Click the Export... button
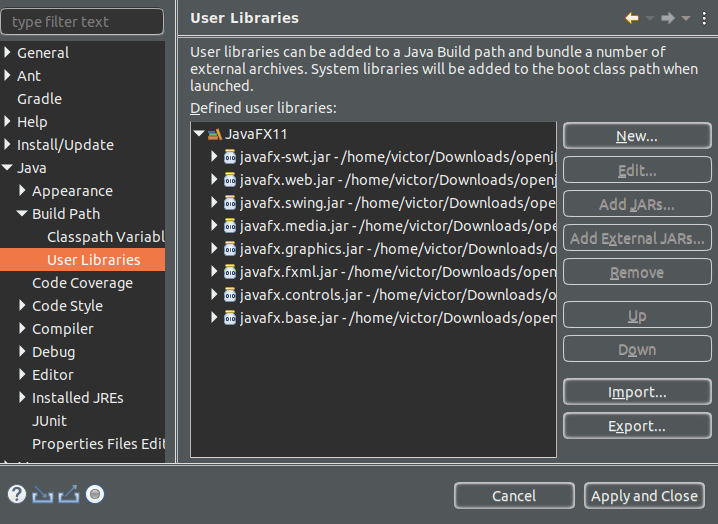 [637, 426]
